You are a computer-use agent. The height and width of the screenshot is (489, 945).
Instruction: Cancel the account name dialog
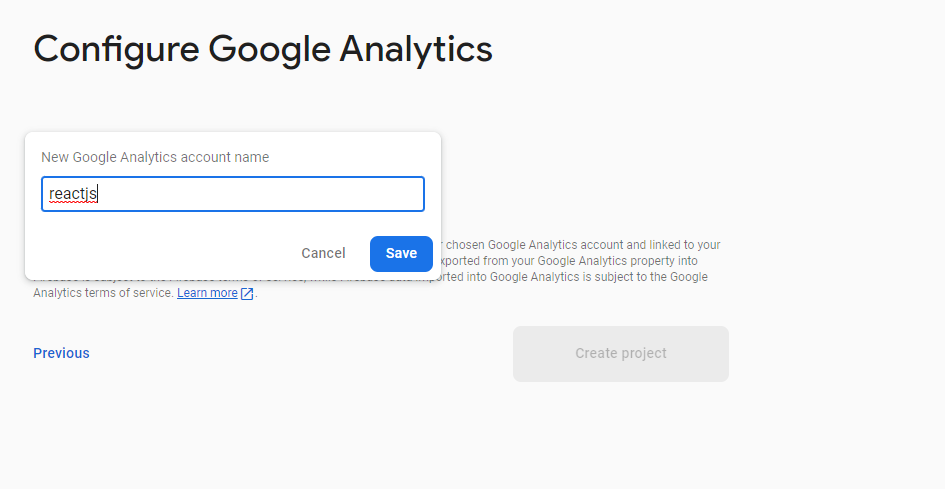point(323,254)
